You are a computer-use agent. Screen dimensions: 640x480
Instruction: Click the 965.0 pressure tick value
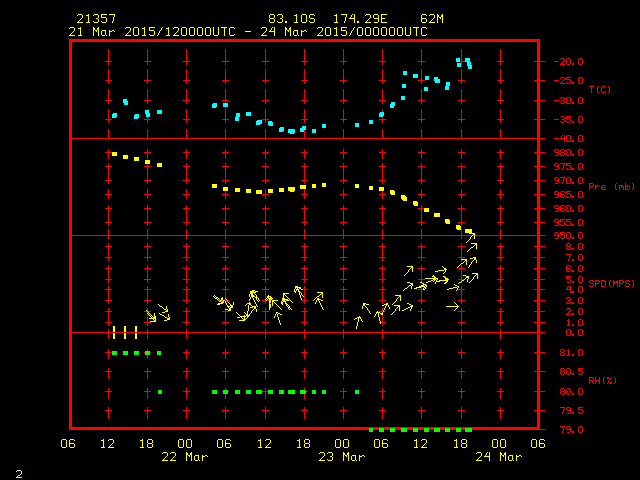pyautogui.click(x=569, y=194)
